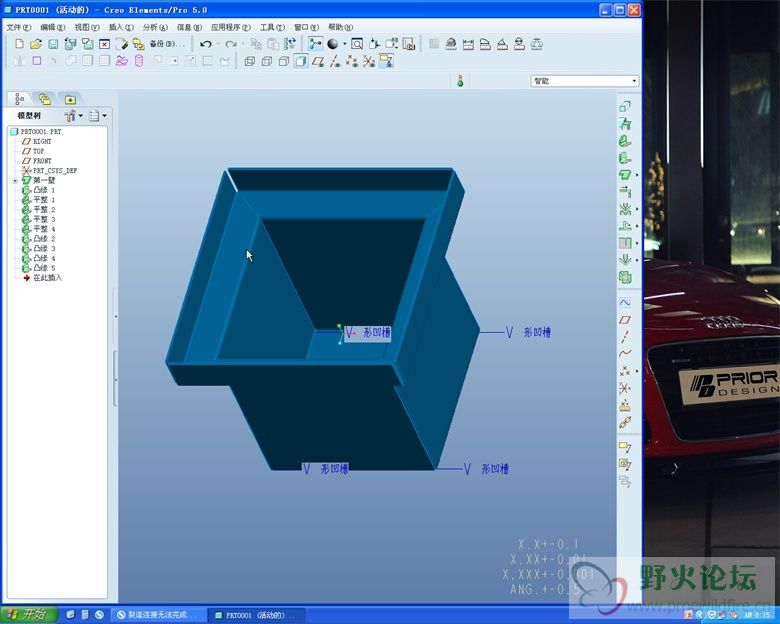Open the 帮助 menu
Viewport: 780px width, 624px height.
coord(340,27)
